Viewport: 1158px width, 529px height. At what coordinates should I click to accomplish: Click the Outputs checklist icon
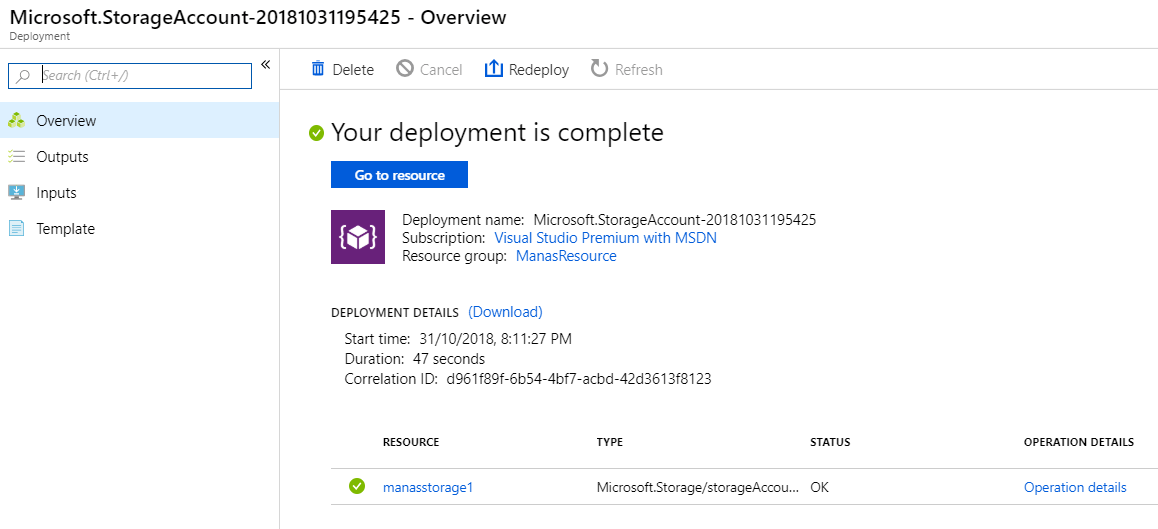click(16, 157)
